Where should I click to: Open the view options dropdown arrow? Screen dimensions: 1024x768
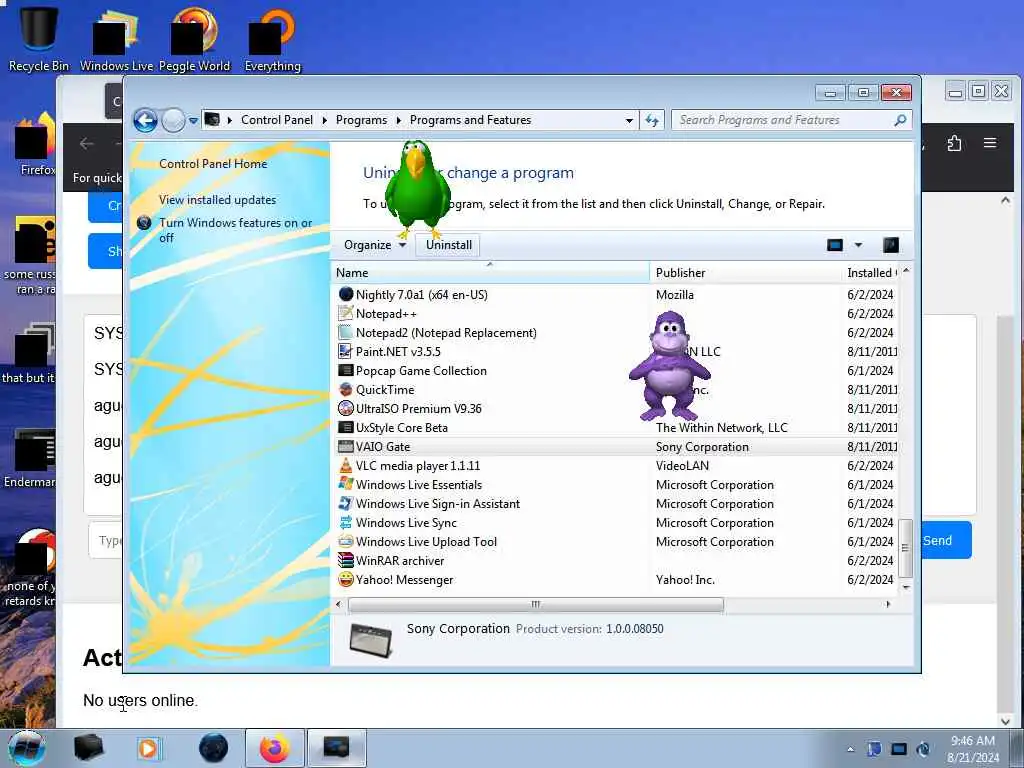858,245
